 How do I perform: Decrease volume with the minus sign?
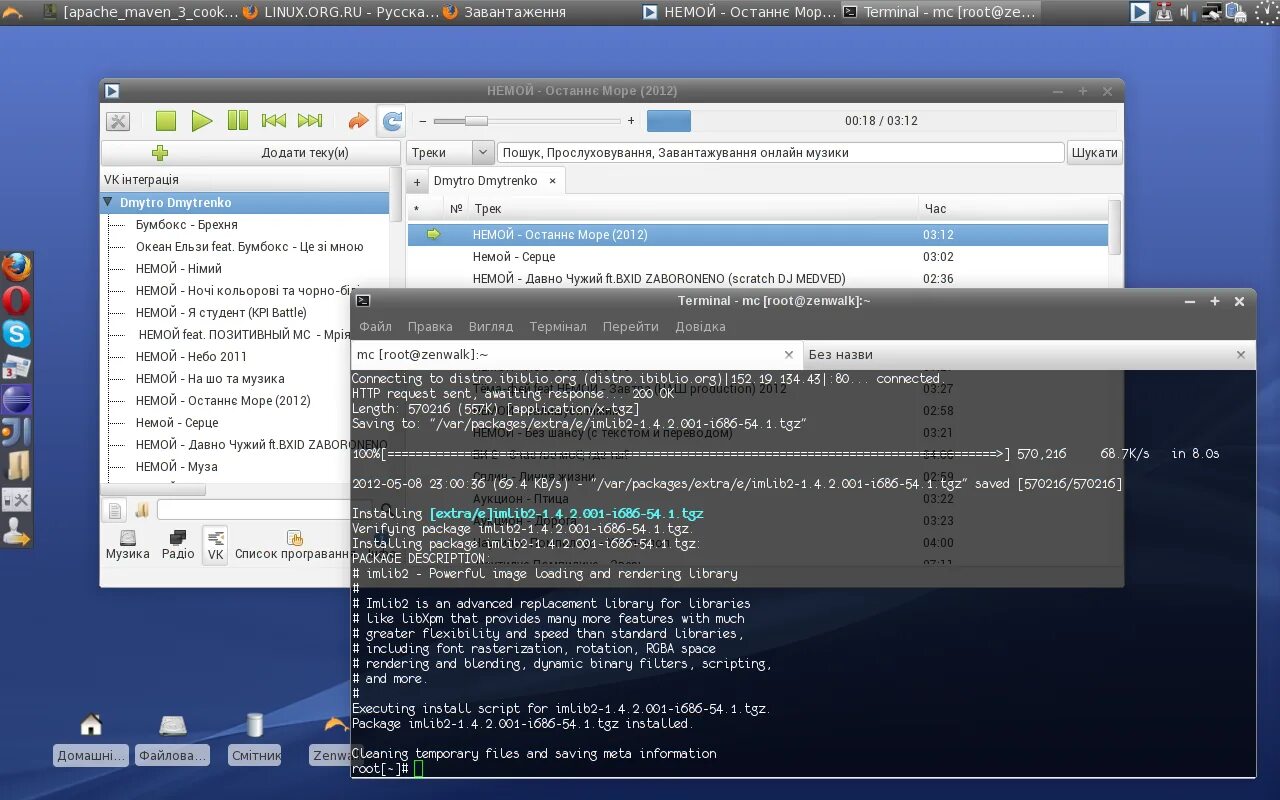click(423, 121)
